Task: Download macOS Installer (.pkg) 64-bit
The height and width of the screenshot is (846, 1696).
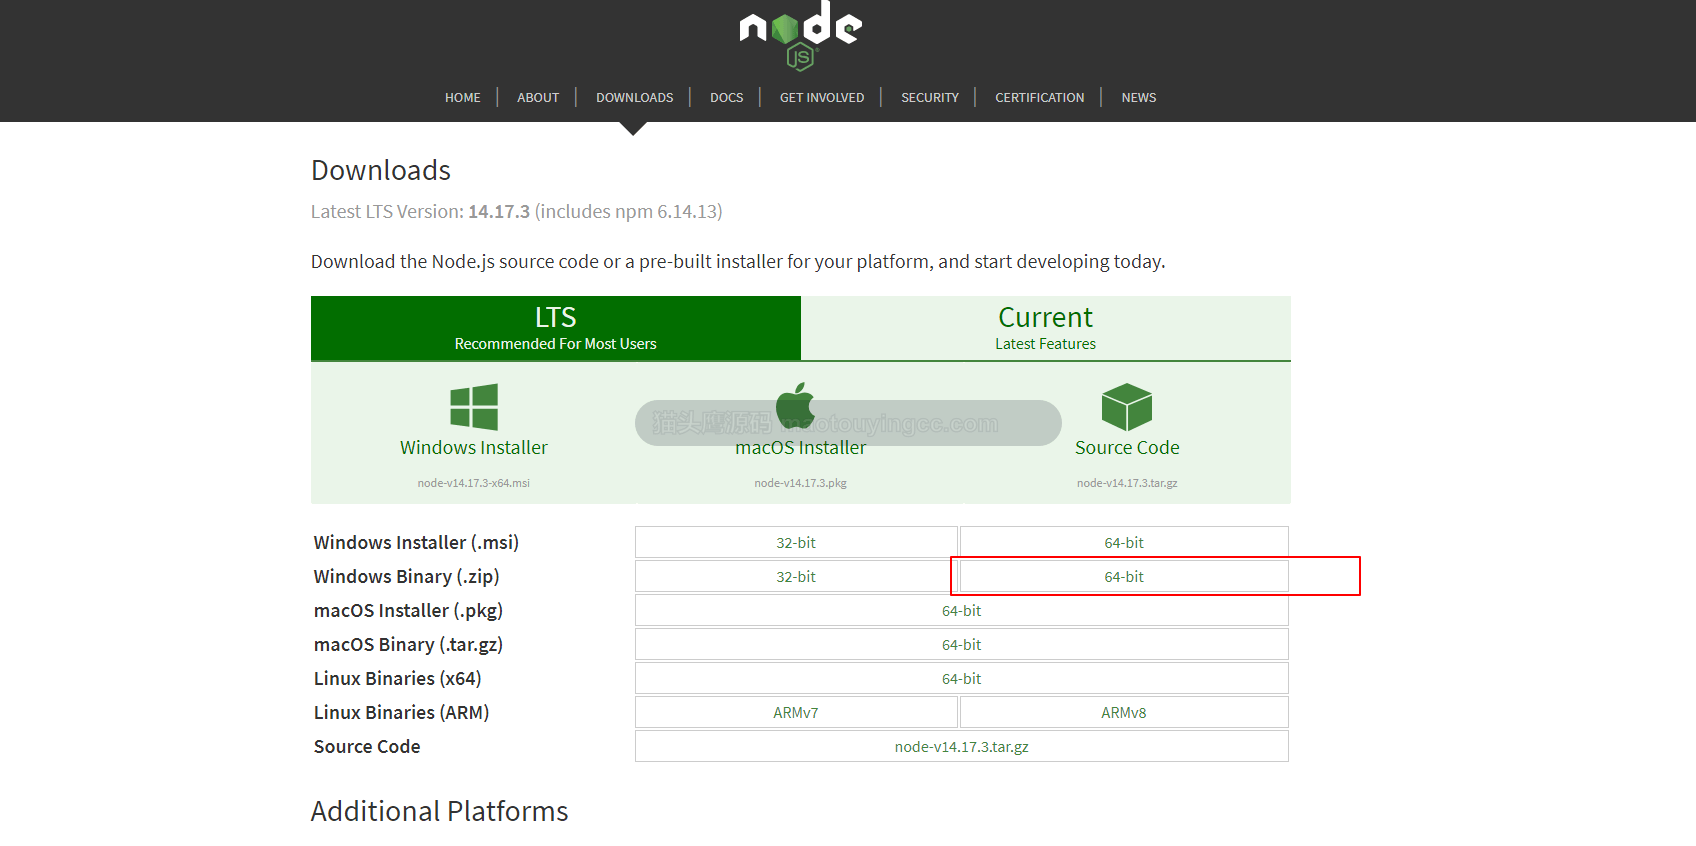Action: point(962,610)
